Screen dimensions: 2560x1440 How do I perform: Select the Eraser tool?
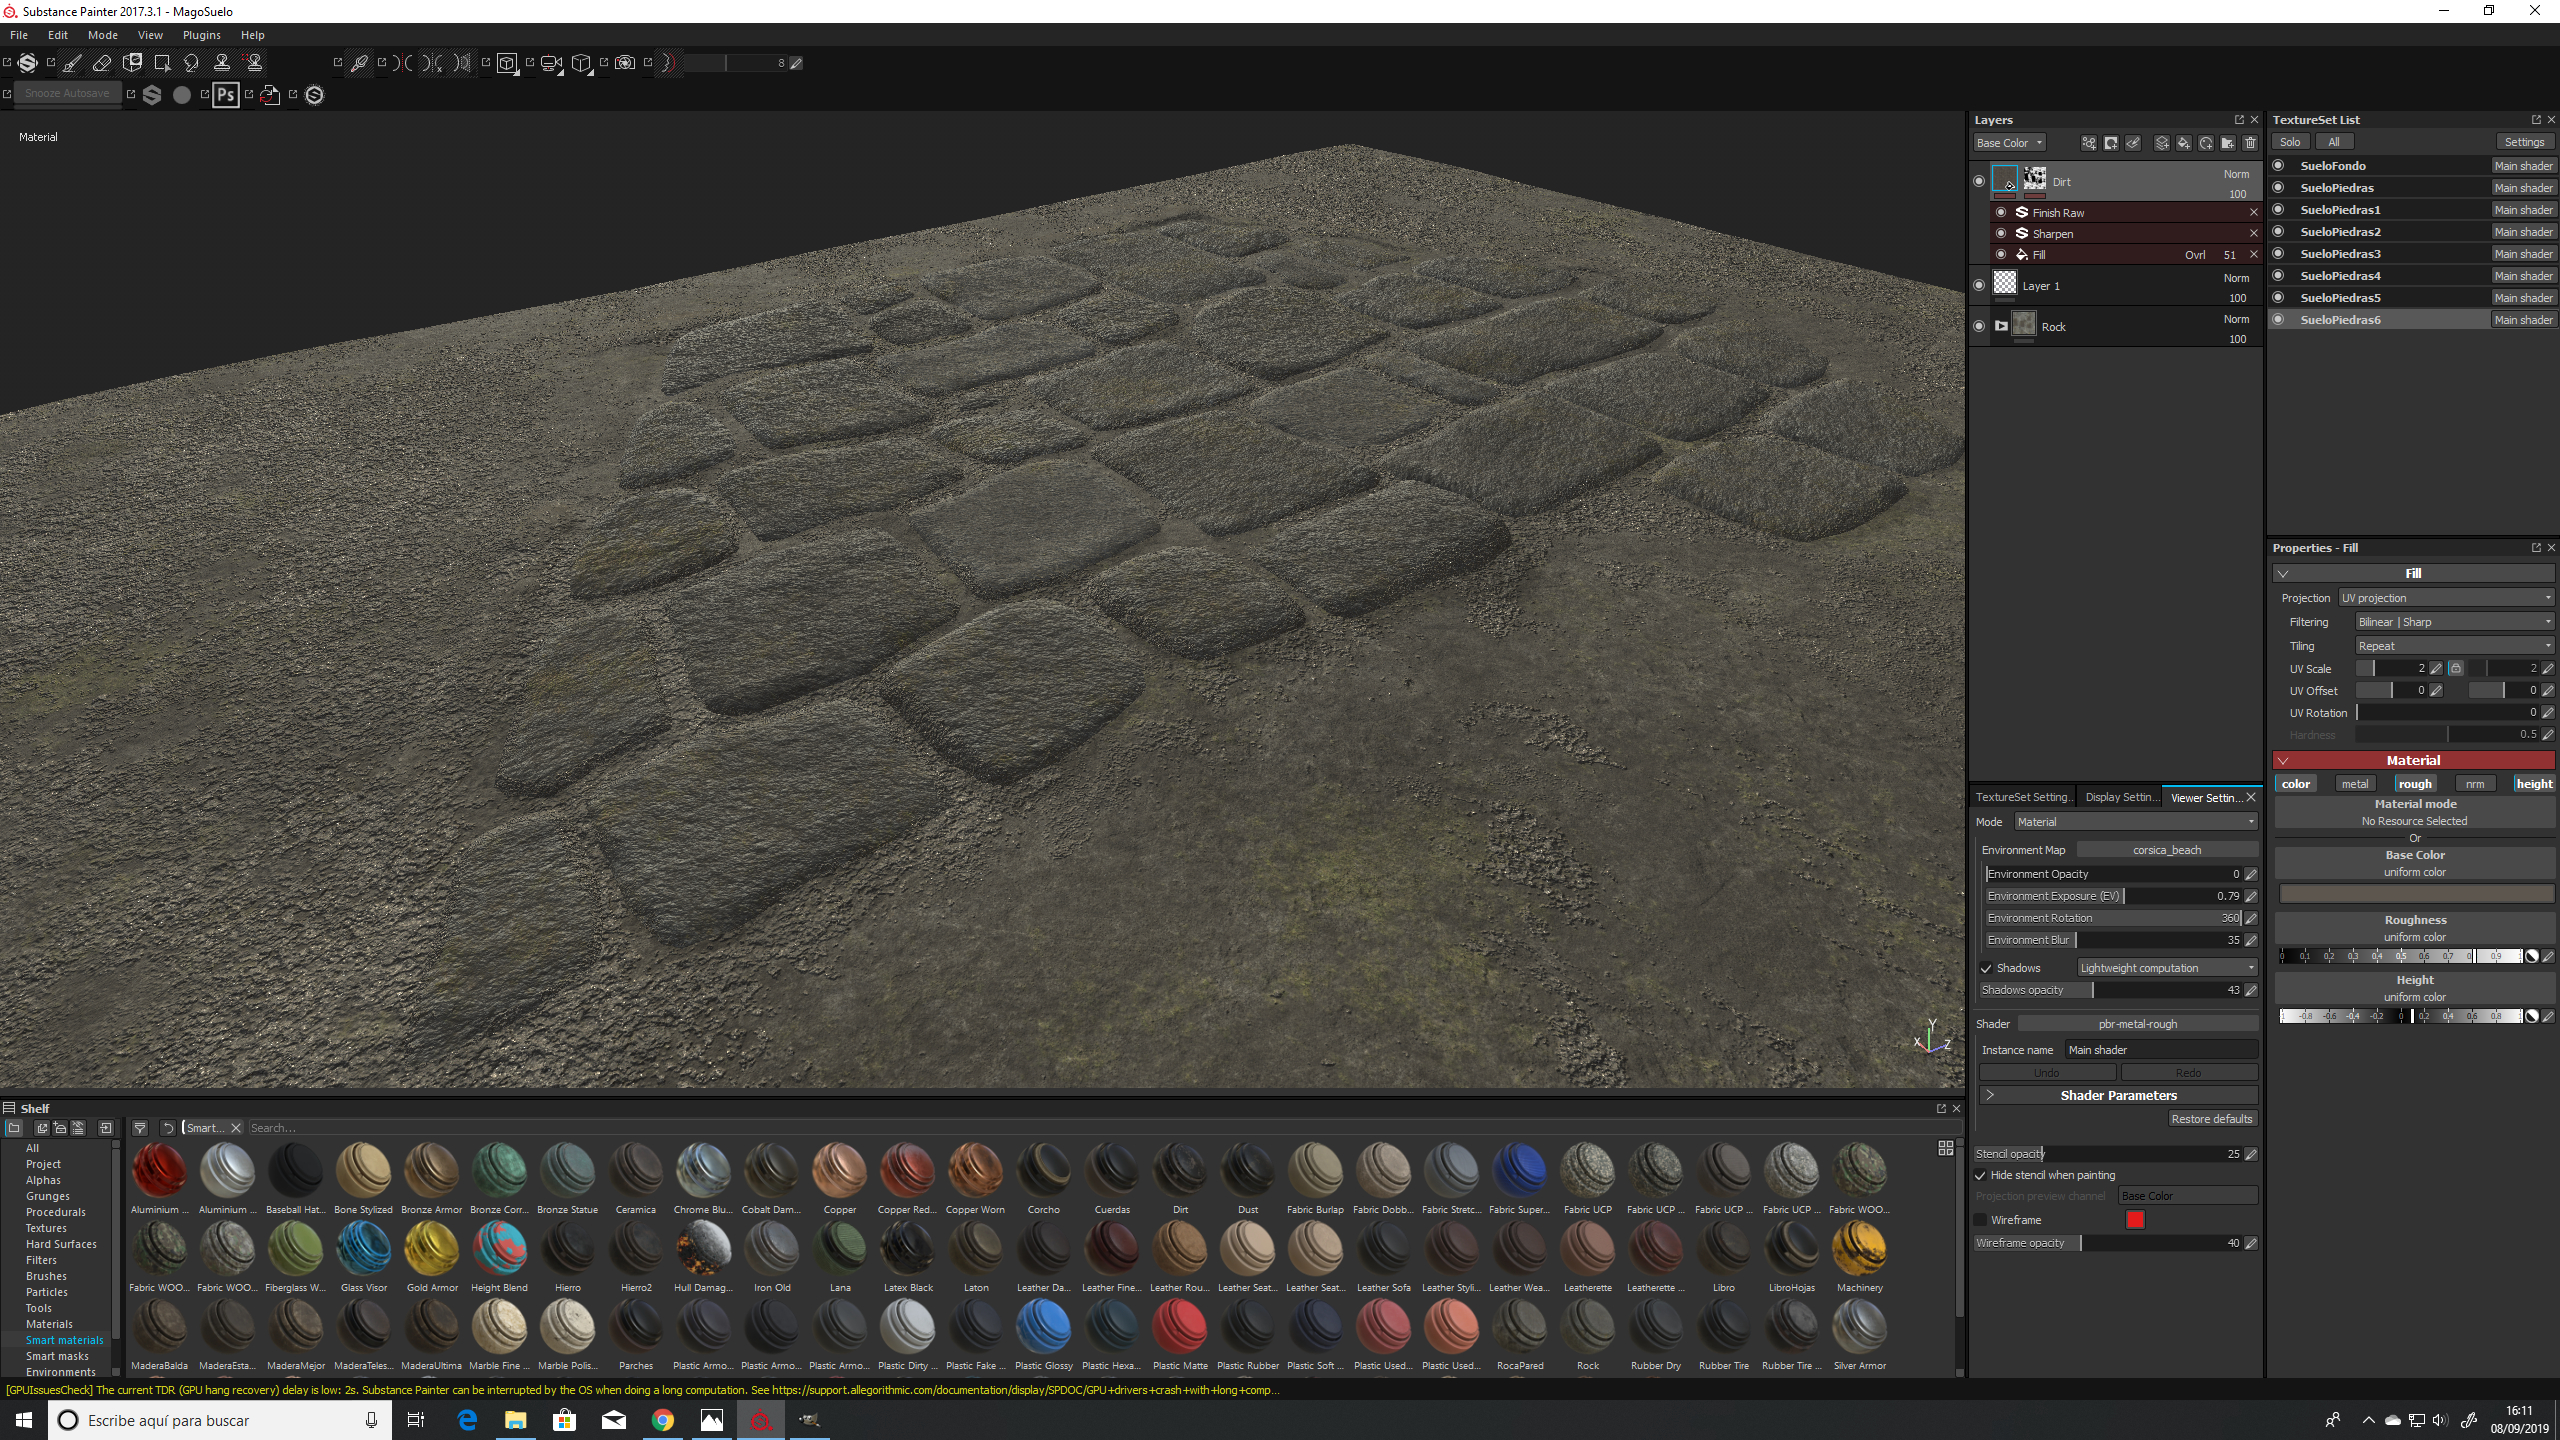(x=102, y=63)
